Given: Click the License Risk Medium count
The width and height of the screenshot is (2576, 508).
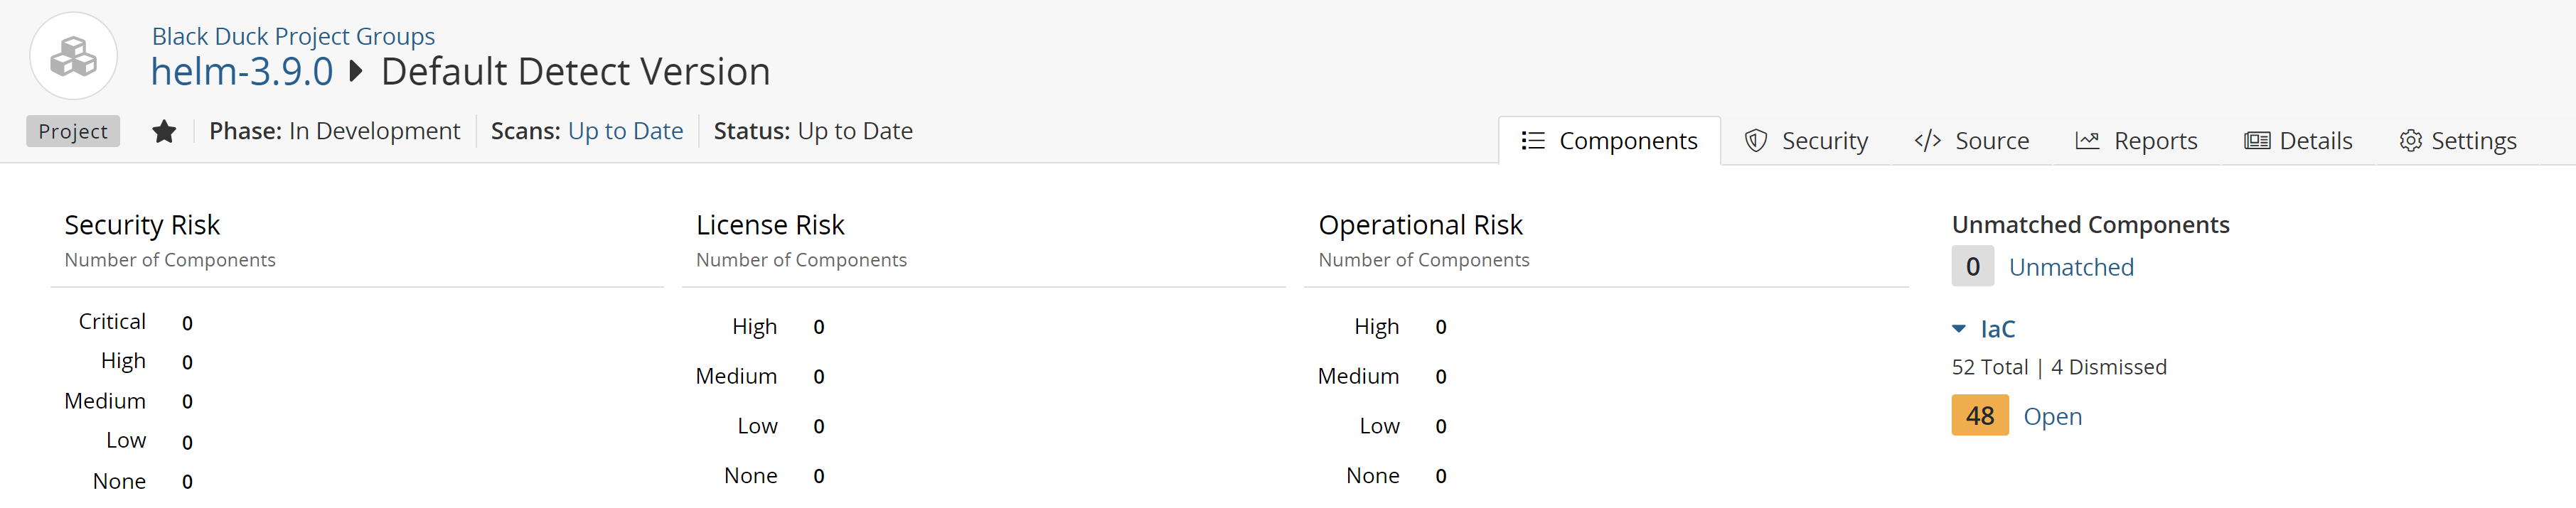Looking at the screenshot, I should (x=819, y=377).
